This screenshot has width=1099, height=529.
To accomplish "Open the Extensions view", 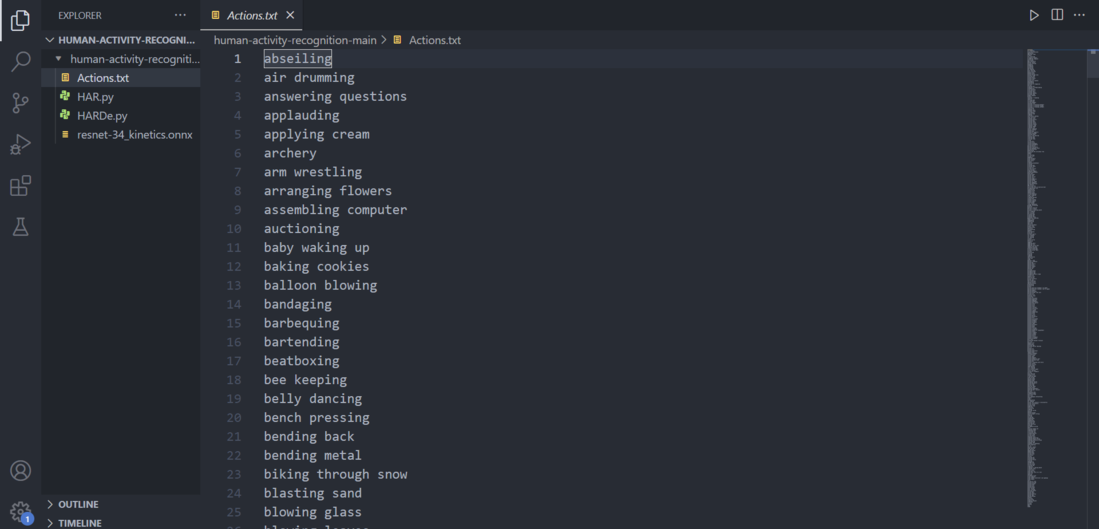I will click(20, 186).
